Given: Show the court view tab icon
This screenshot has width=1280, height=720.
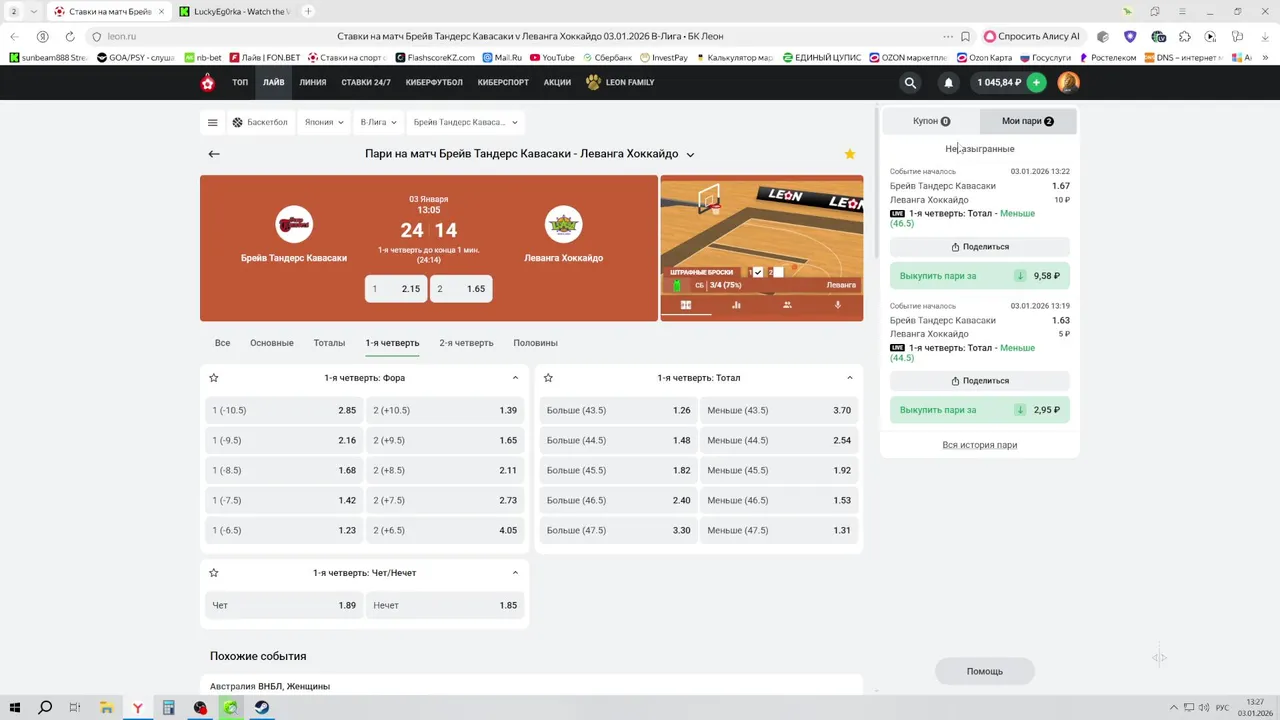Looking at the screenshot, I should [686, 305].
